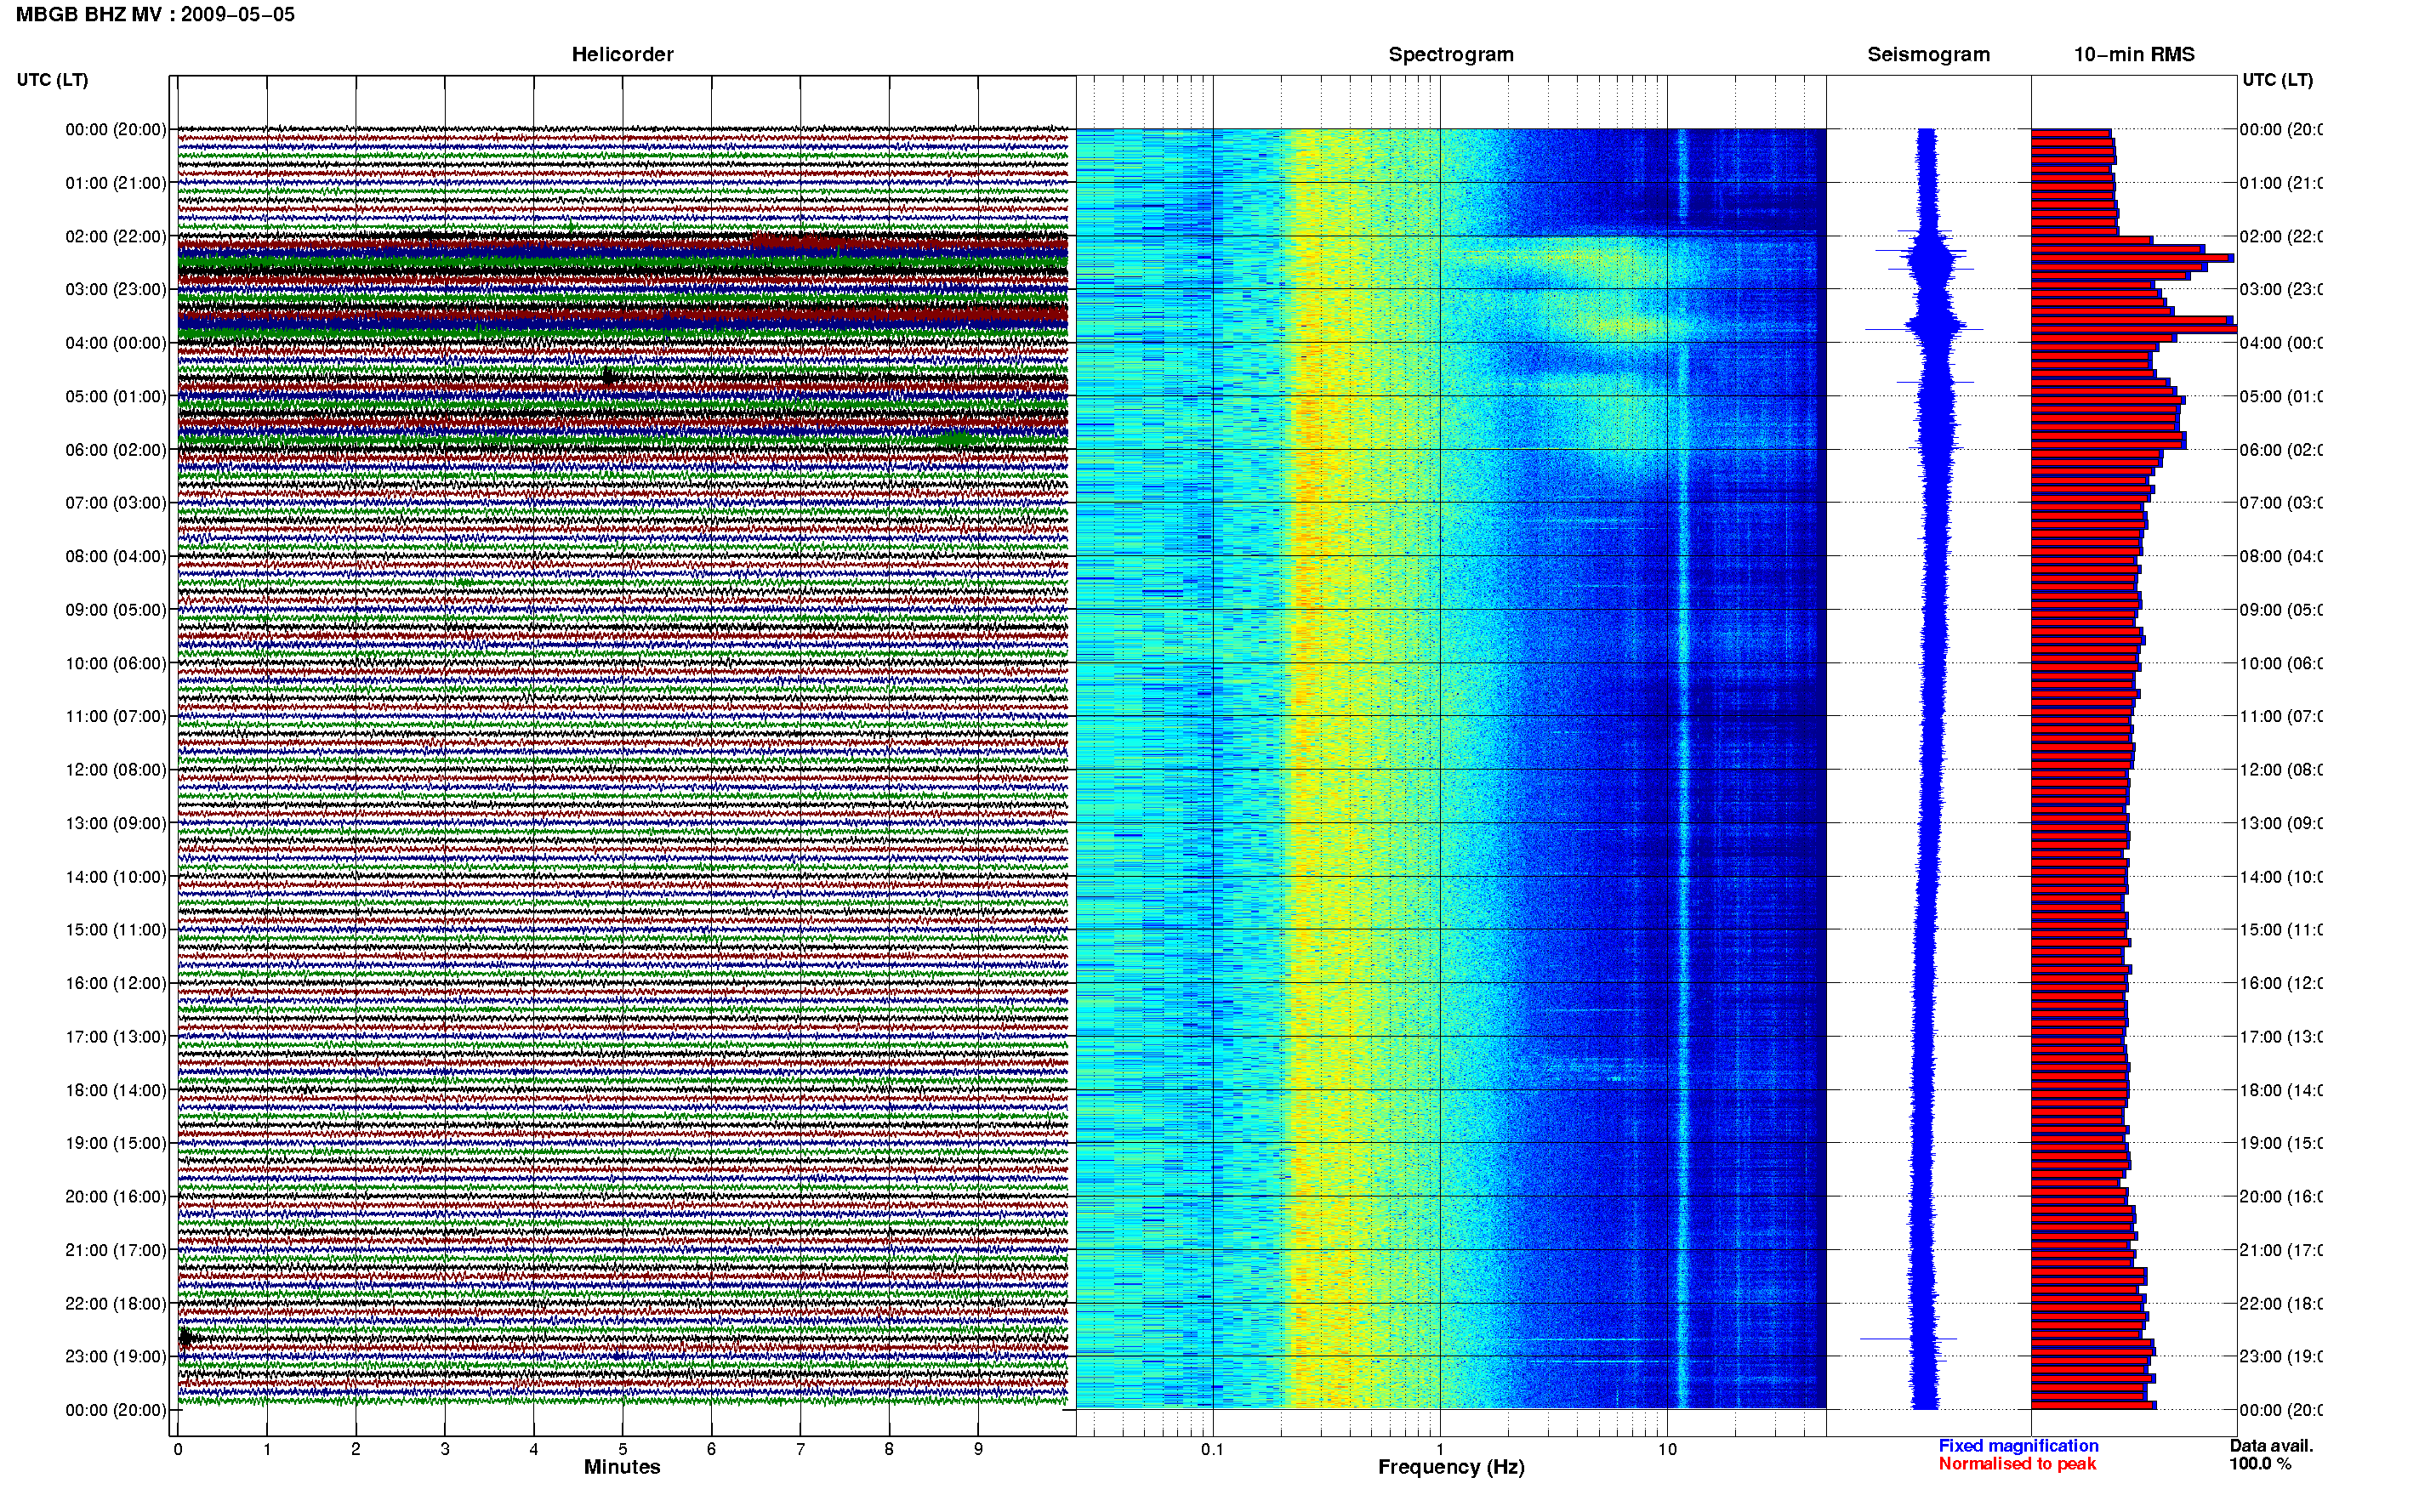Select the Seismogram panel heading
This screenshot has height=1512, width=2419.
point(1928,55)
